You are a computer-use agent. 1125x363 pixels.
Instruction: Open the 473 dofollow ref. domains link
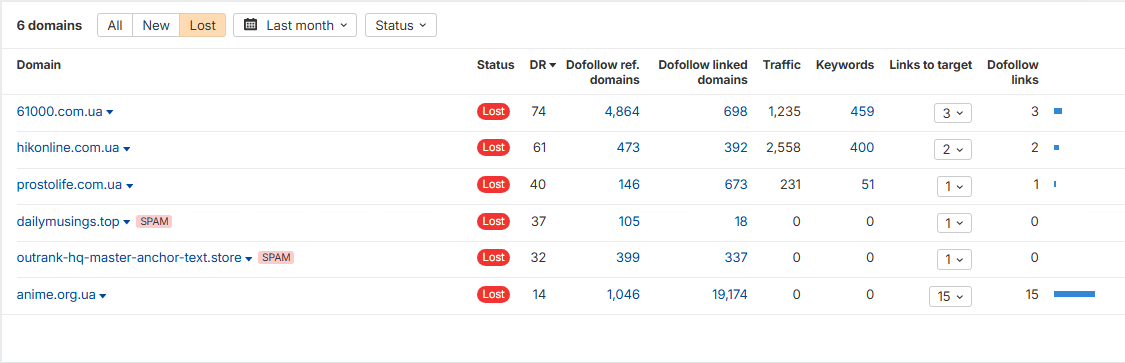point(628,147)
